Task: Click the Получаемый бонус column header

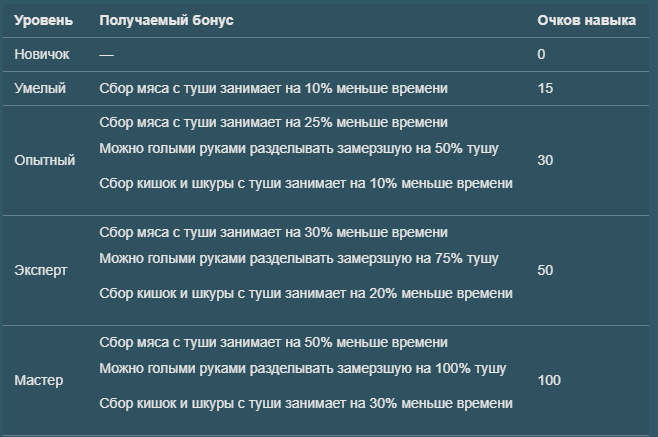Action: (166, 20)
